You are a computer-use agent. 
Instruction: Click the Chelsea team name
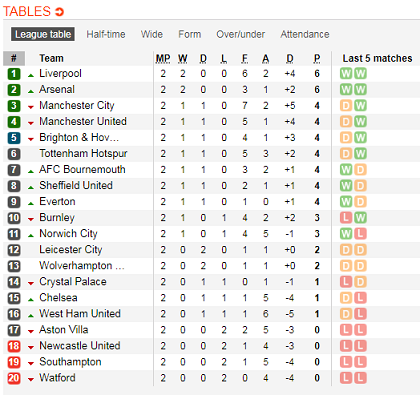coord(58,297)
